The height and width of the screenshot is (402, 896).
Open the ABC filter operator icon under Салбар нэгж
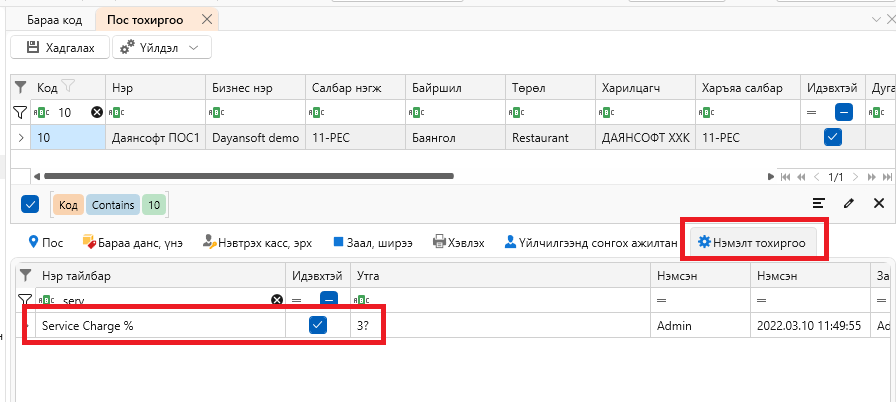316,112
